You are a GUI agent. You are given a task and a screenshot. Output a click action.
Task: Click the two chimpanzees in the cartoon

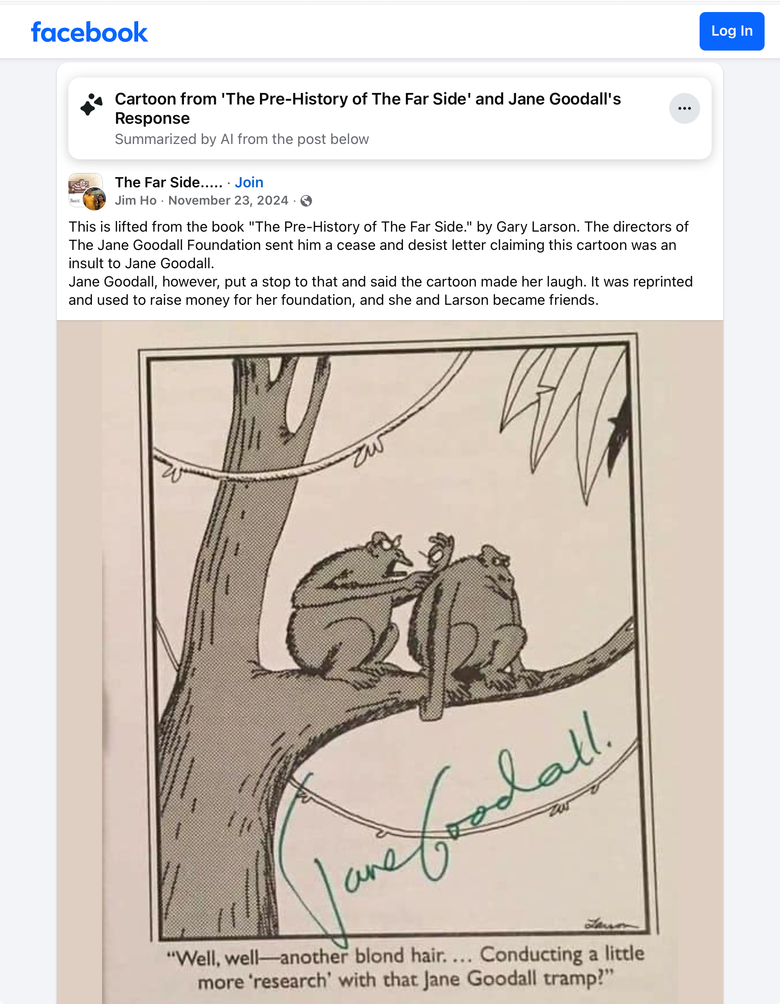[410, 610]
